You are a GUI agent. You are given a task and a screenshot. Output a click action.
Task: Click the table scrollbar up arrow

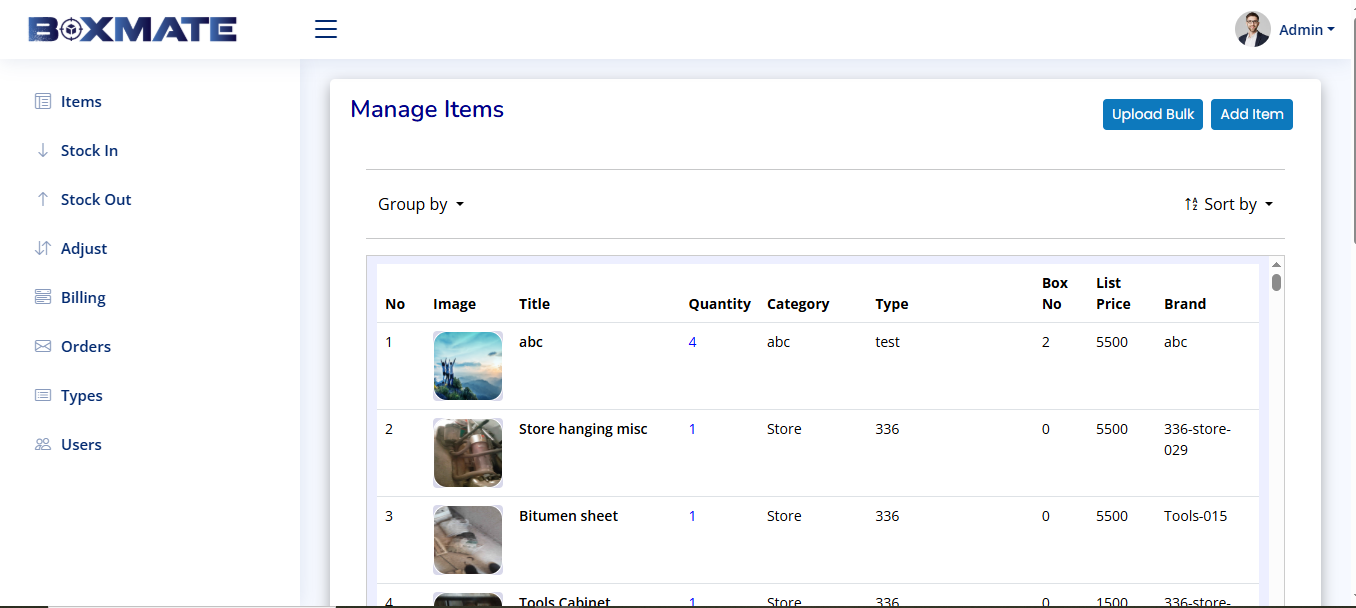(x=1276, y=264)
